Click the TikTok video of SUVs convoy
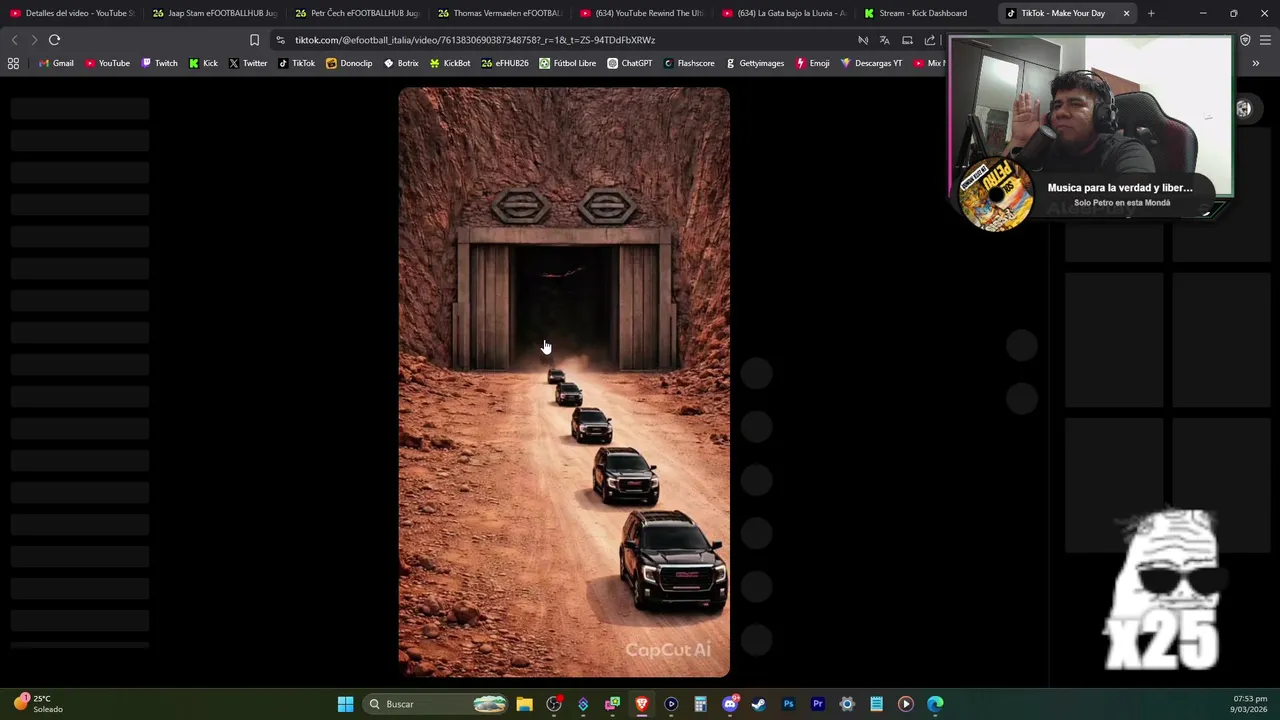This screenshot has width=1280, height=720. 564,382
